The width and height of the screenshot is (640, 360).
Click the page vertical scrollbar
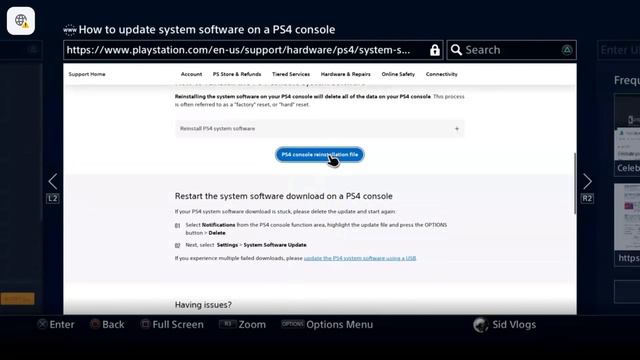[575, 183]
